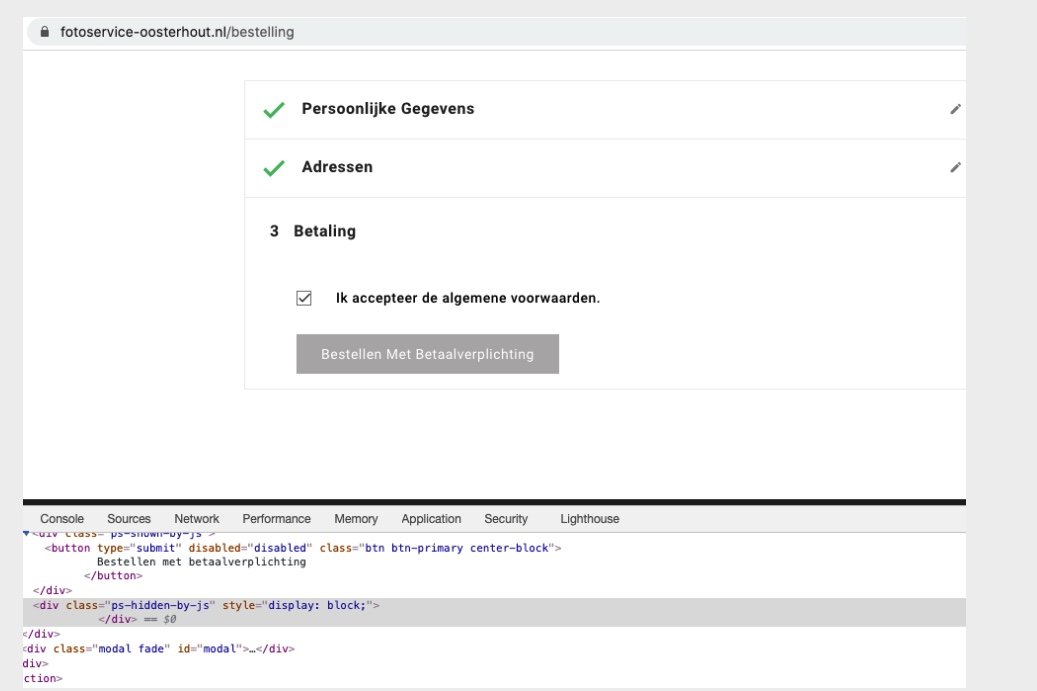The image size is (1037, 691).
Task: Go to the Performance tab
Action: coord(276,519)
